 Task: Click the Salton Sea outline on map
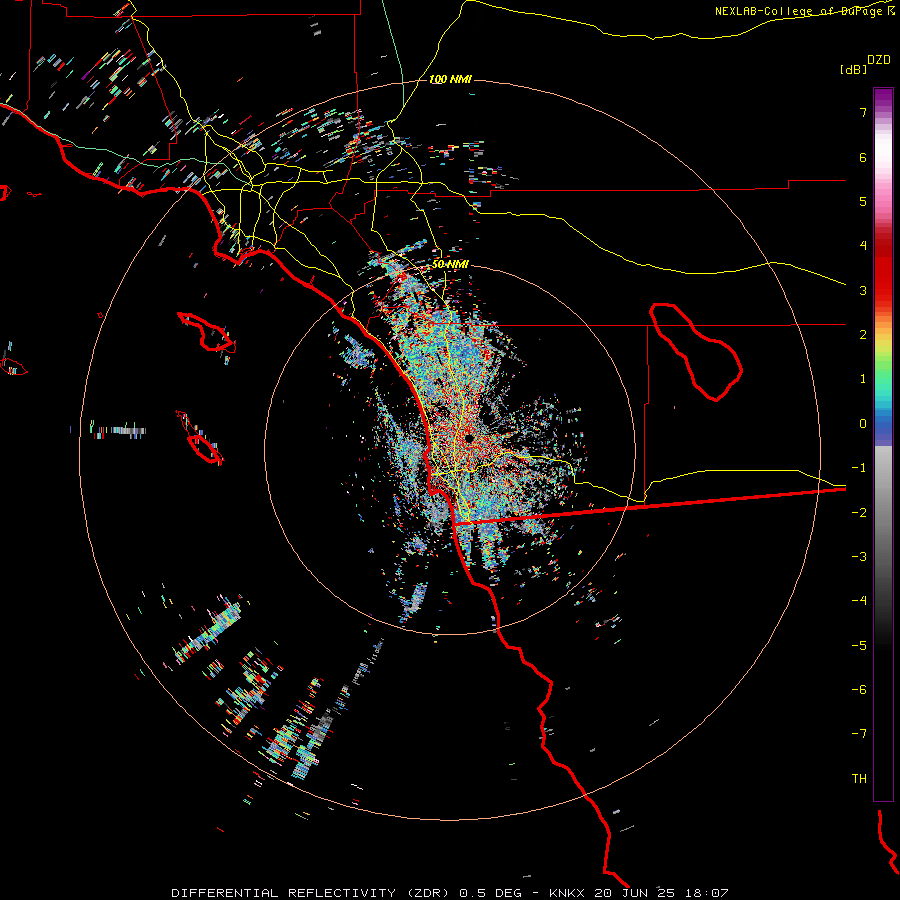(x=696, y=352)
